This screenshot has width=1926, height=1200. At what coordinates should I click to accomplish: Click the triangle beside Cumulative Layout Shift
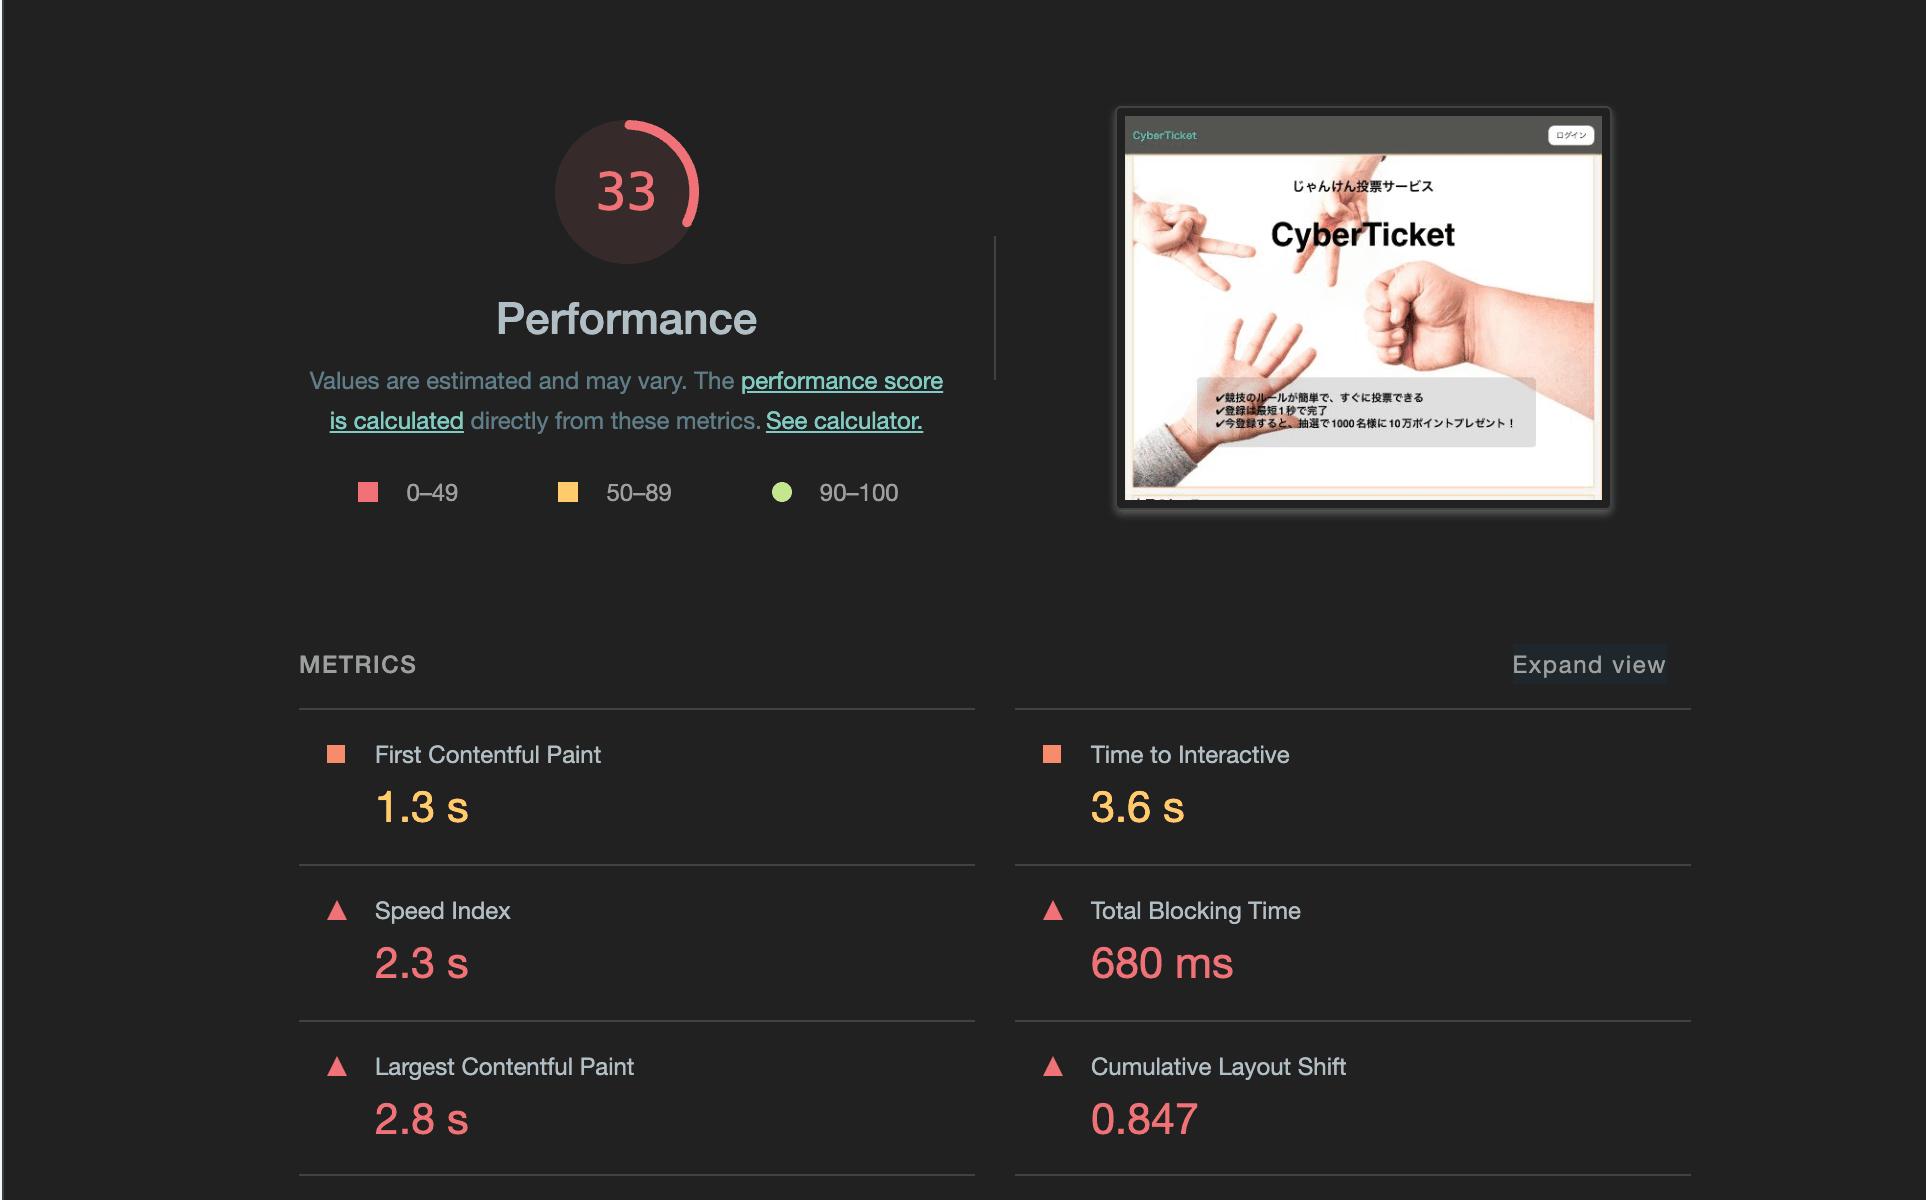[1053, 1067]
